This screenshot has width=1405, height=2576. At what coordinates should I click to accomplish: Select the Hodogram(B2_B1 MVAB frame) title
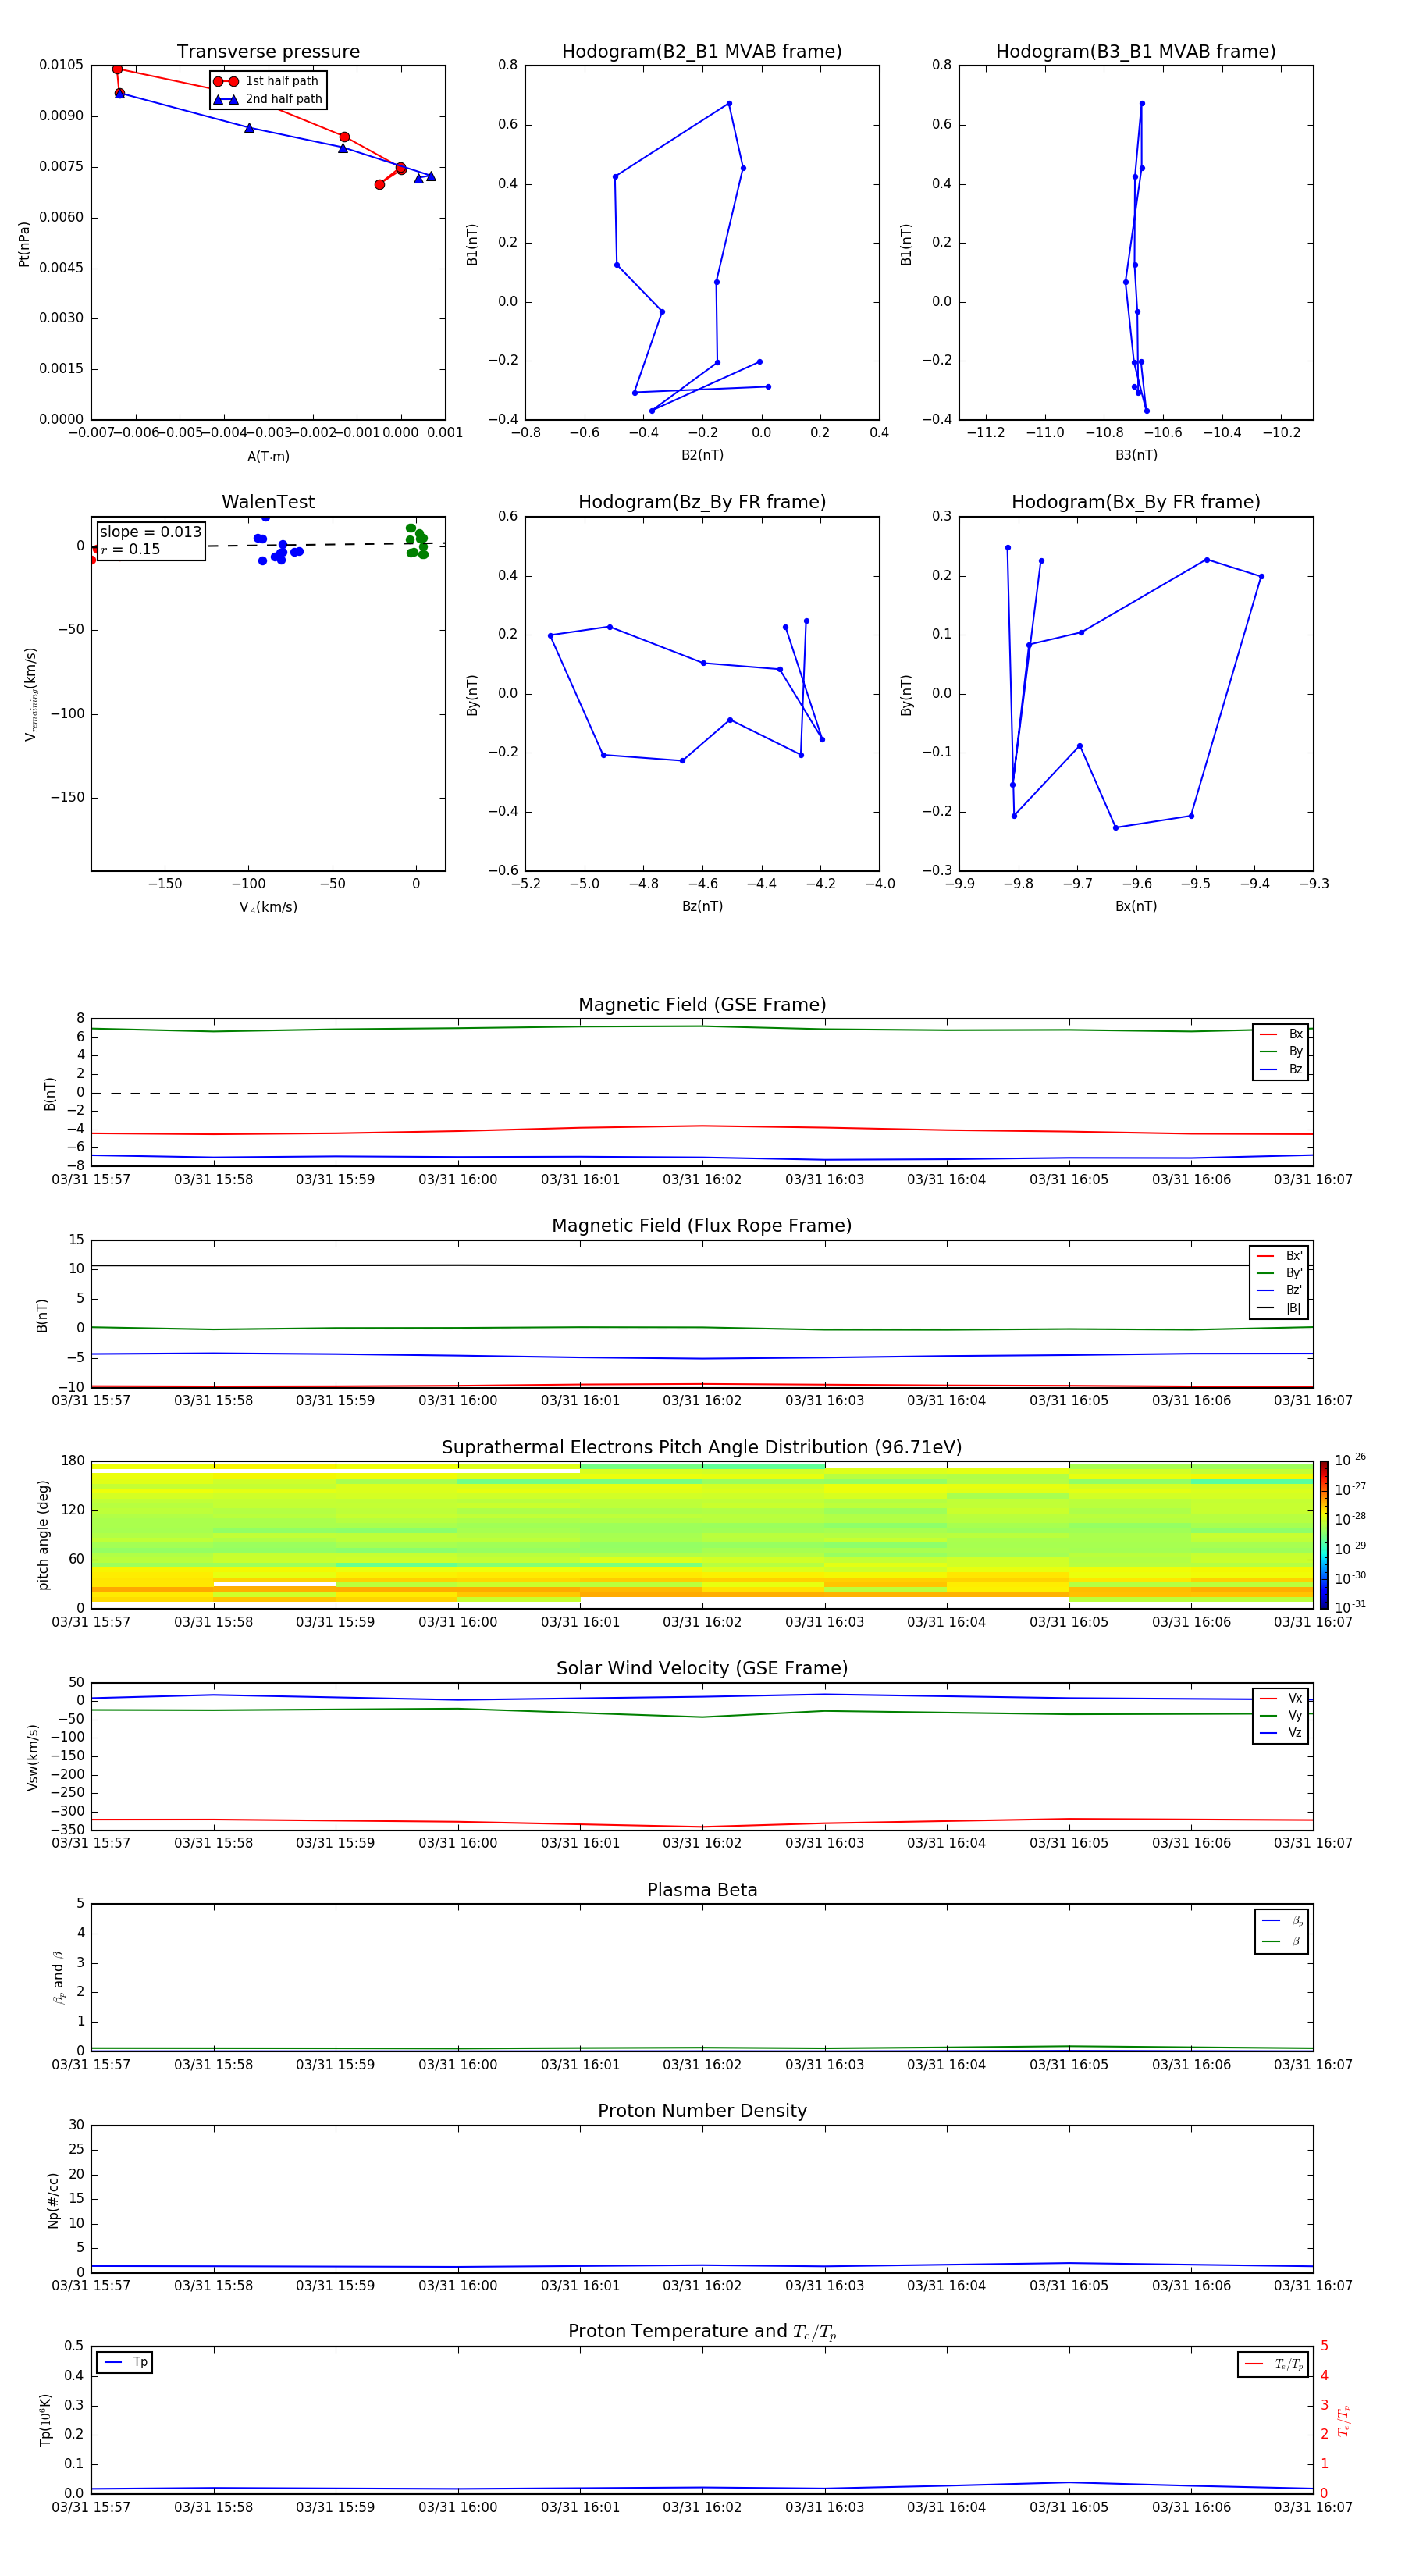[701, 52]
